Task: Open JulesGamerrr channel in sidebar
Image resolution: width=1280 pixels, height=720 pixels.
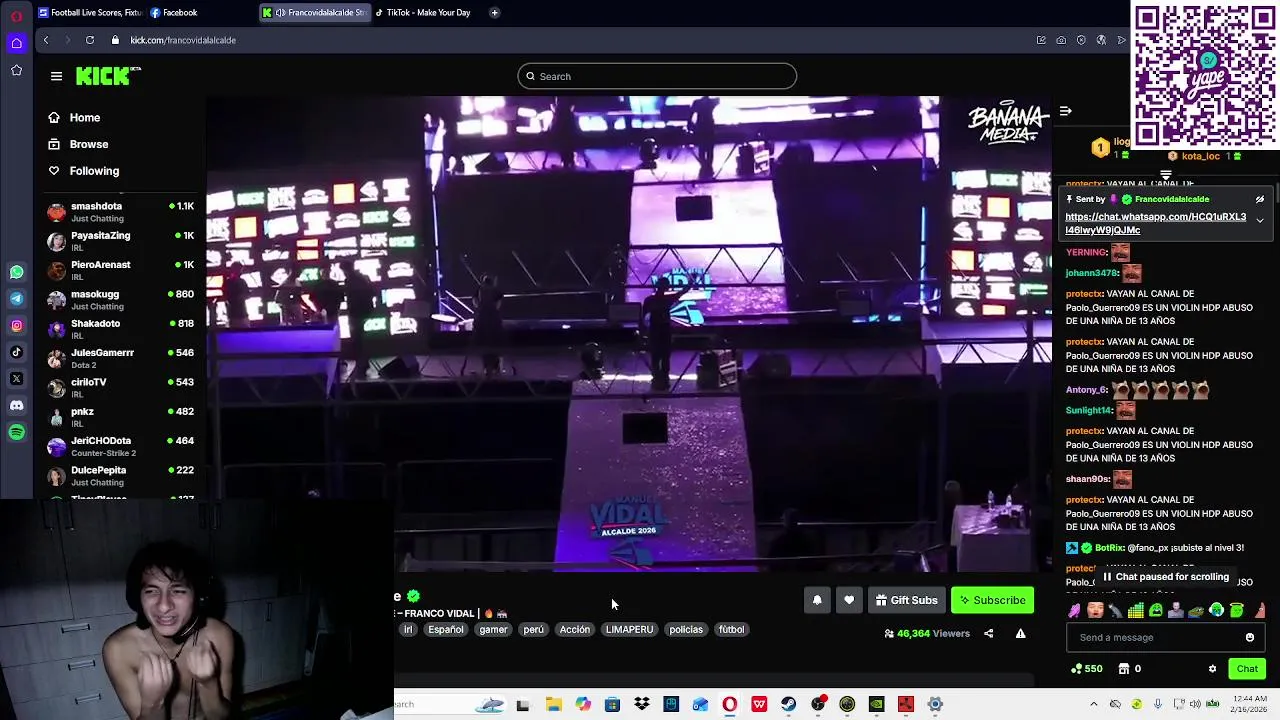Action: click(121, 358)
